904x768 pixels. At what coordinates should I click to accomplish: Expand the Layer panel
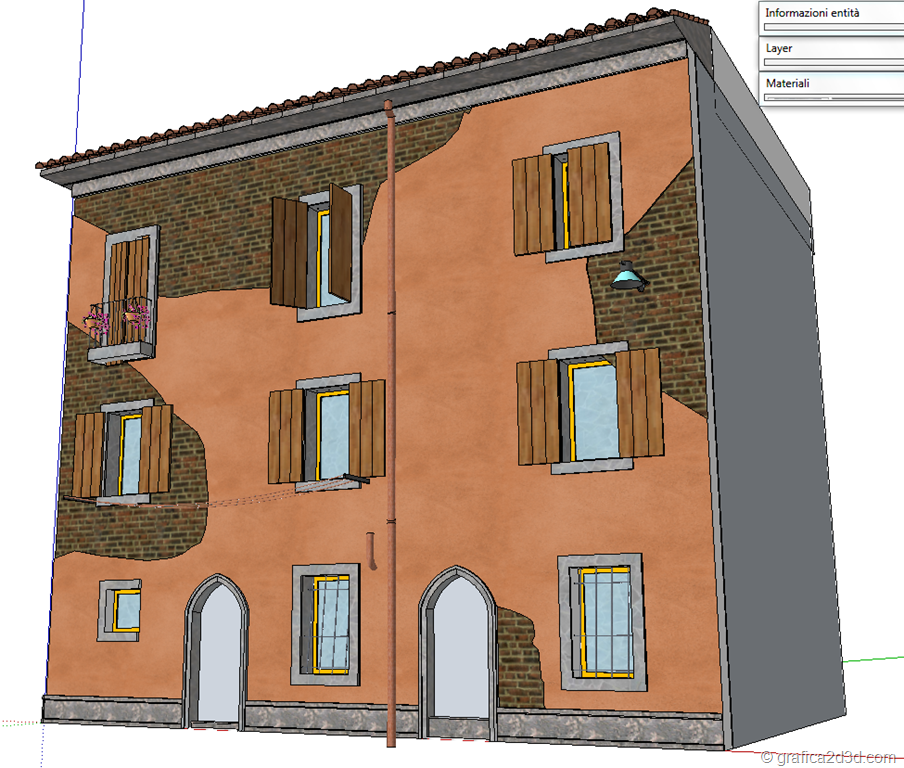pyautogui.click(x=780, y=48)
